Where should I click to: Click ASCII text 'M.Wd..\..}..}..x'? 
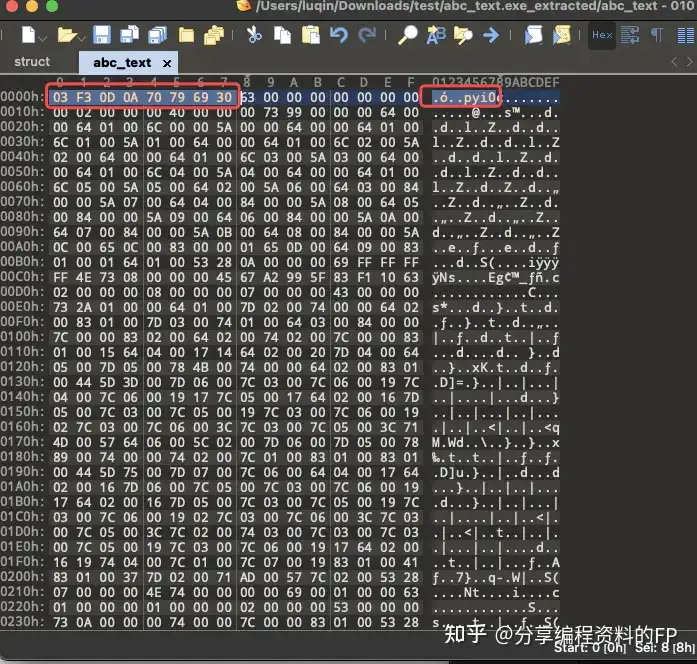pyautogui.click(x=496, y=442)
